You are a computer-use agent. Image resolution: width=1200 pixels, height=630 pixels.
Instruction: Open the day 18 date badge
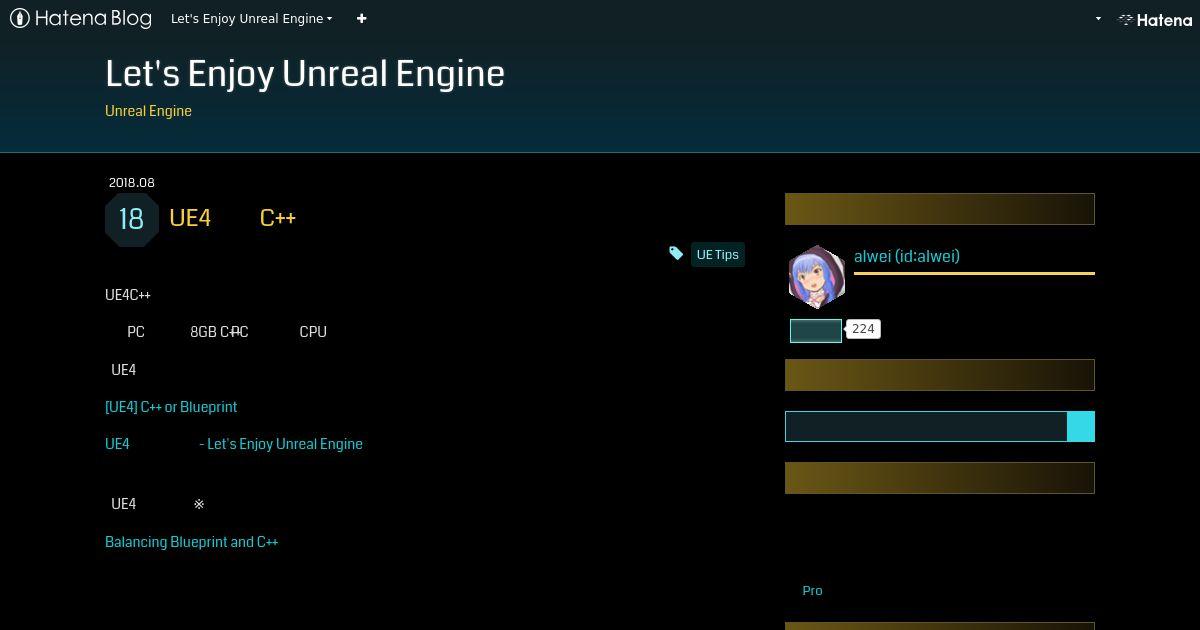[131, 219]
